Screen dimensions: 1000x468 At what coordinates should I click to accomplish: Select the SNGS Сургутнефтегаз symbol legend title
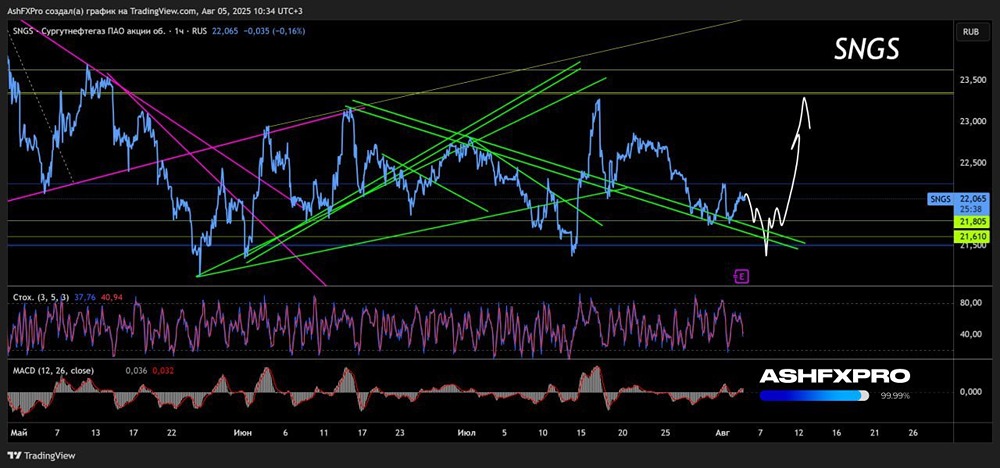[89, 29]
